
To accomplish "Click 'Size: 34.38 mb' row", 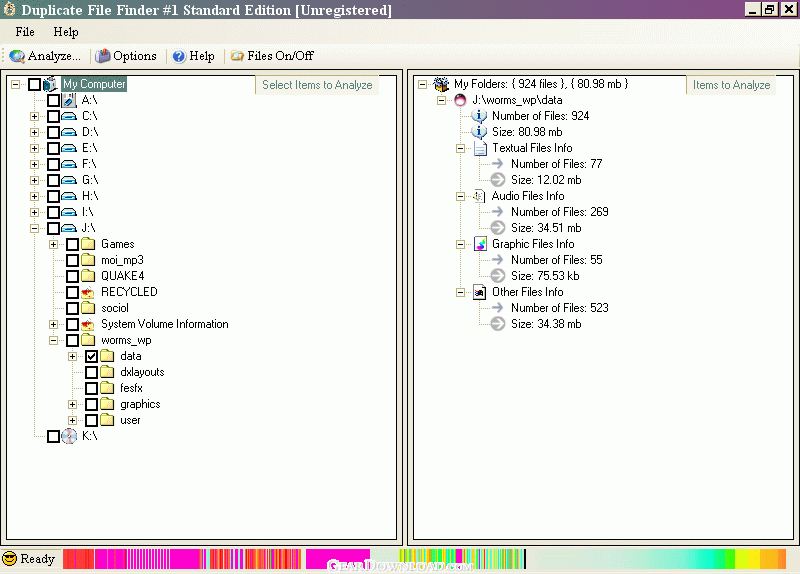I will [546, 324].
